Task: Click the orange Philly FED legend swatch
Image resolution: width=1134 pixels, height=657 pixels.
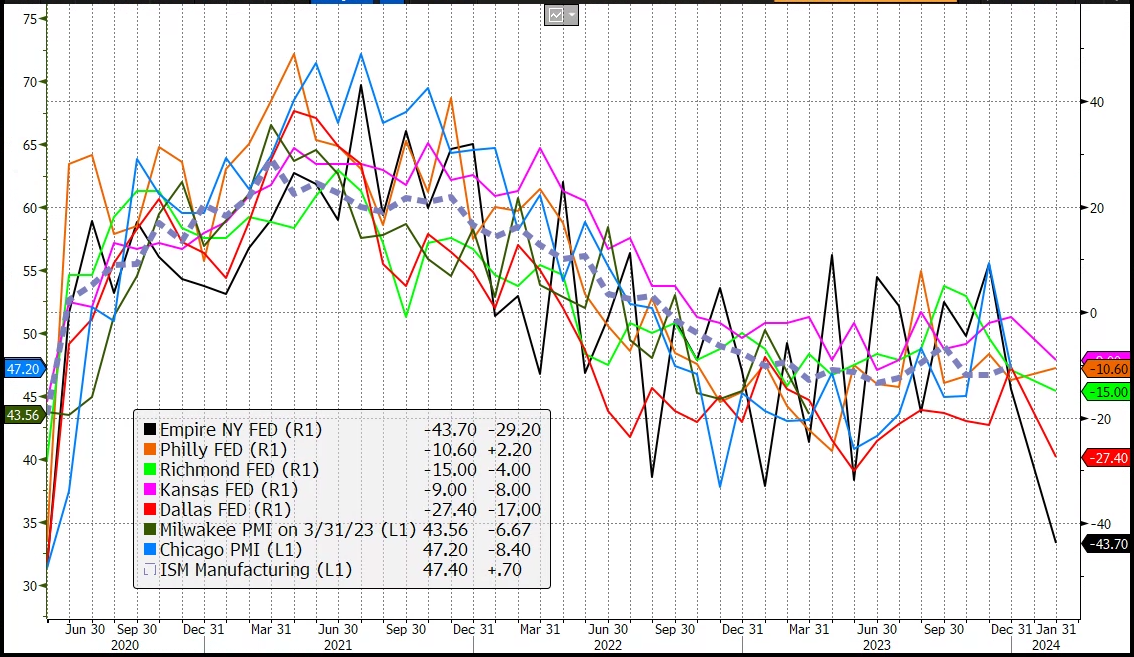Action: click(x=150, y=449)
